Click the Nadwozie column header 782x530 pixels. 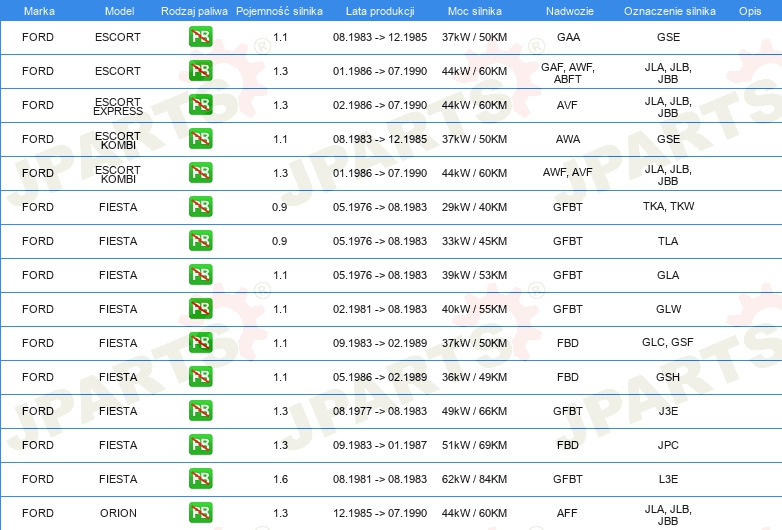pyautogui.click(x=570, y=11)
